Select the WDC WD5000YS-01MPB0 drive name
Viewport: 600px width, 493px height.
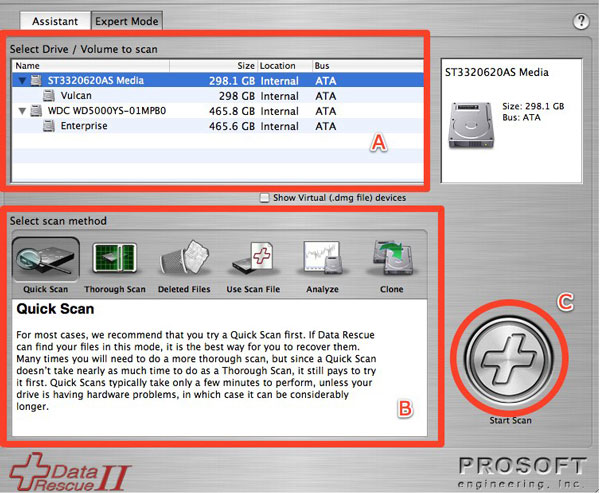107,111
